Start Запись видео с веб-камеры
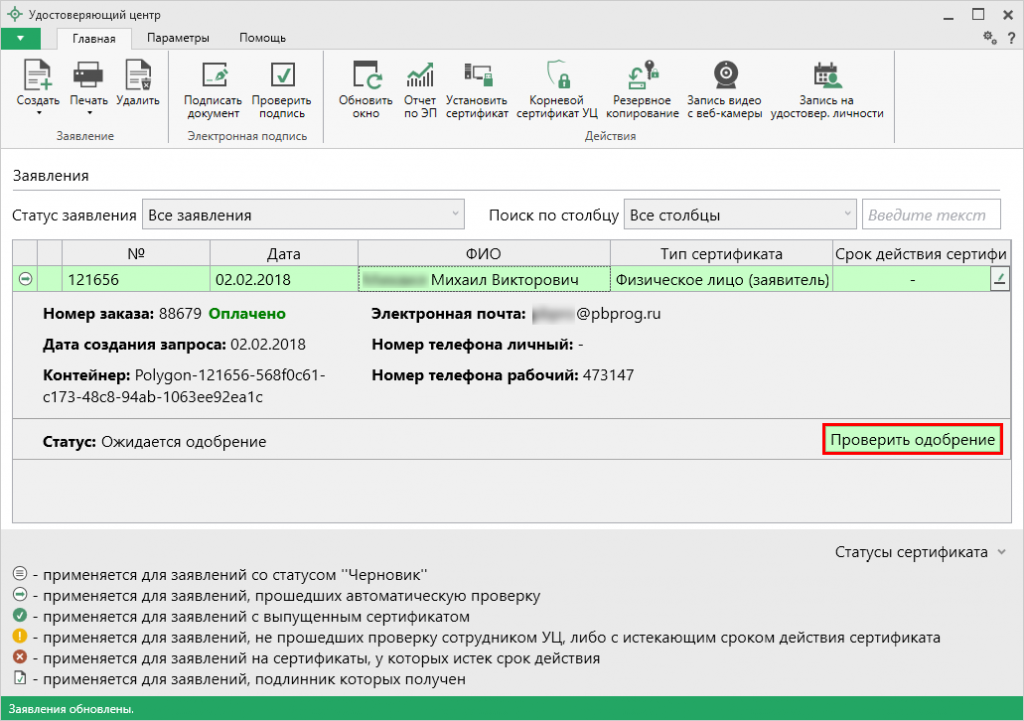Viewport: 1024px width, 721px height. (x=724, y=77)
